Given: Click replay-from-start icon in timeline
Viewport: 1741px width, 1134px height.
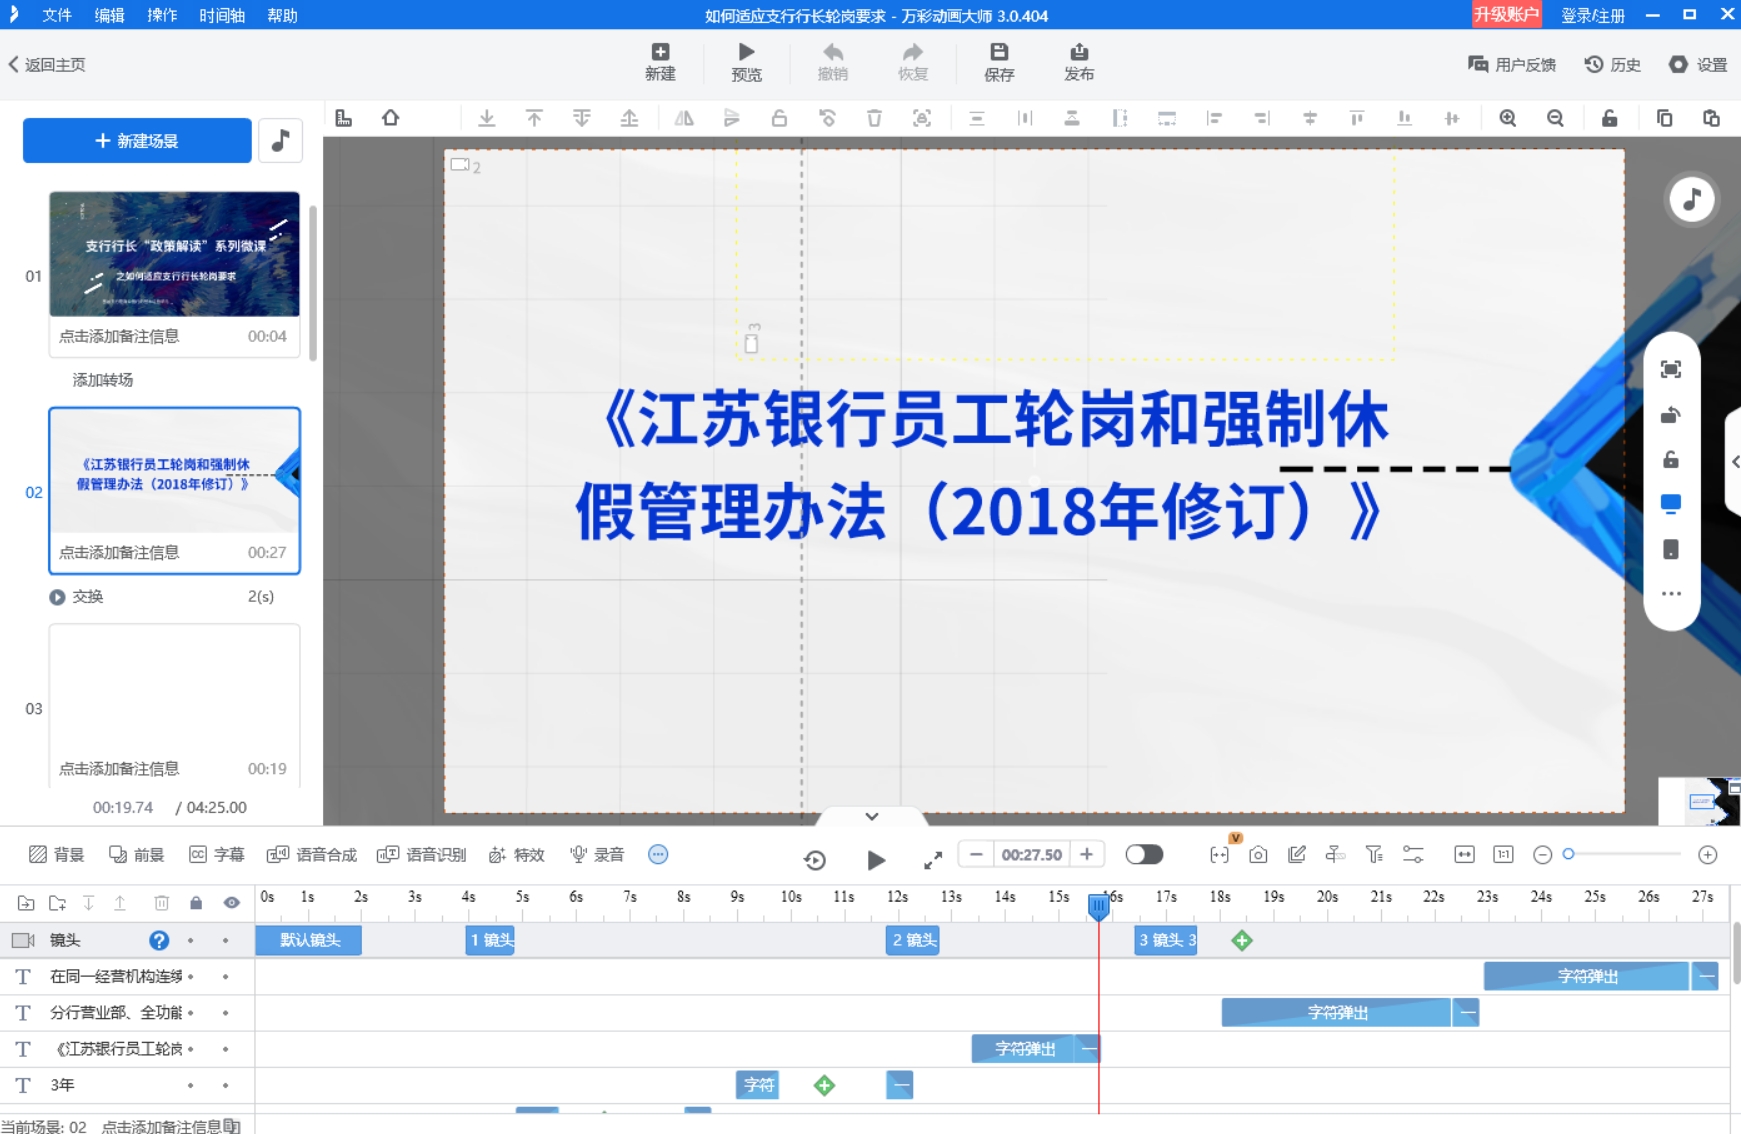Looking at the screenshot, I should tap(815, 860).
